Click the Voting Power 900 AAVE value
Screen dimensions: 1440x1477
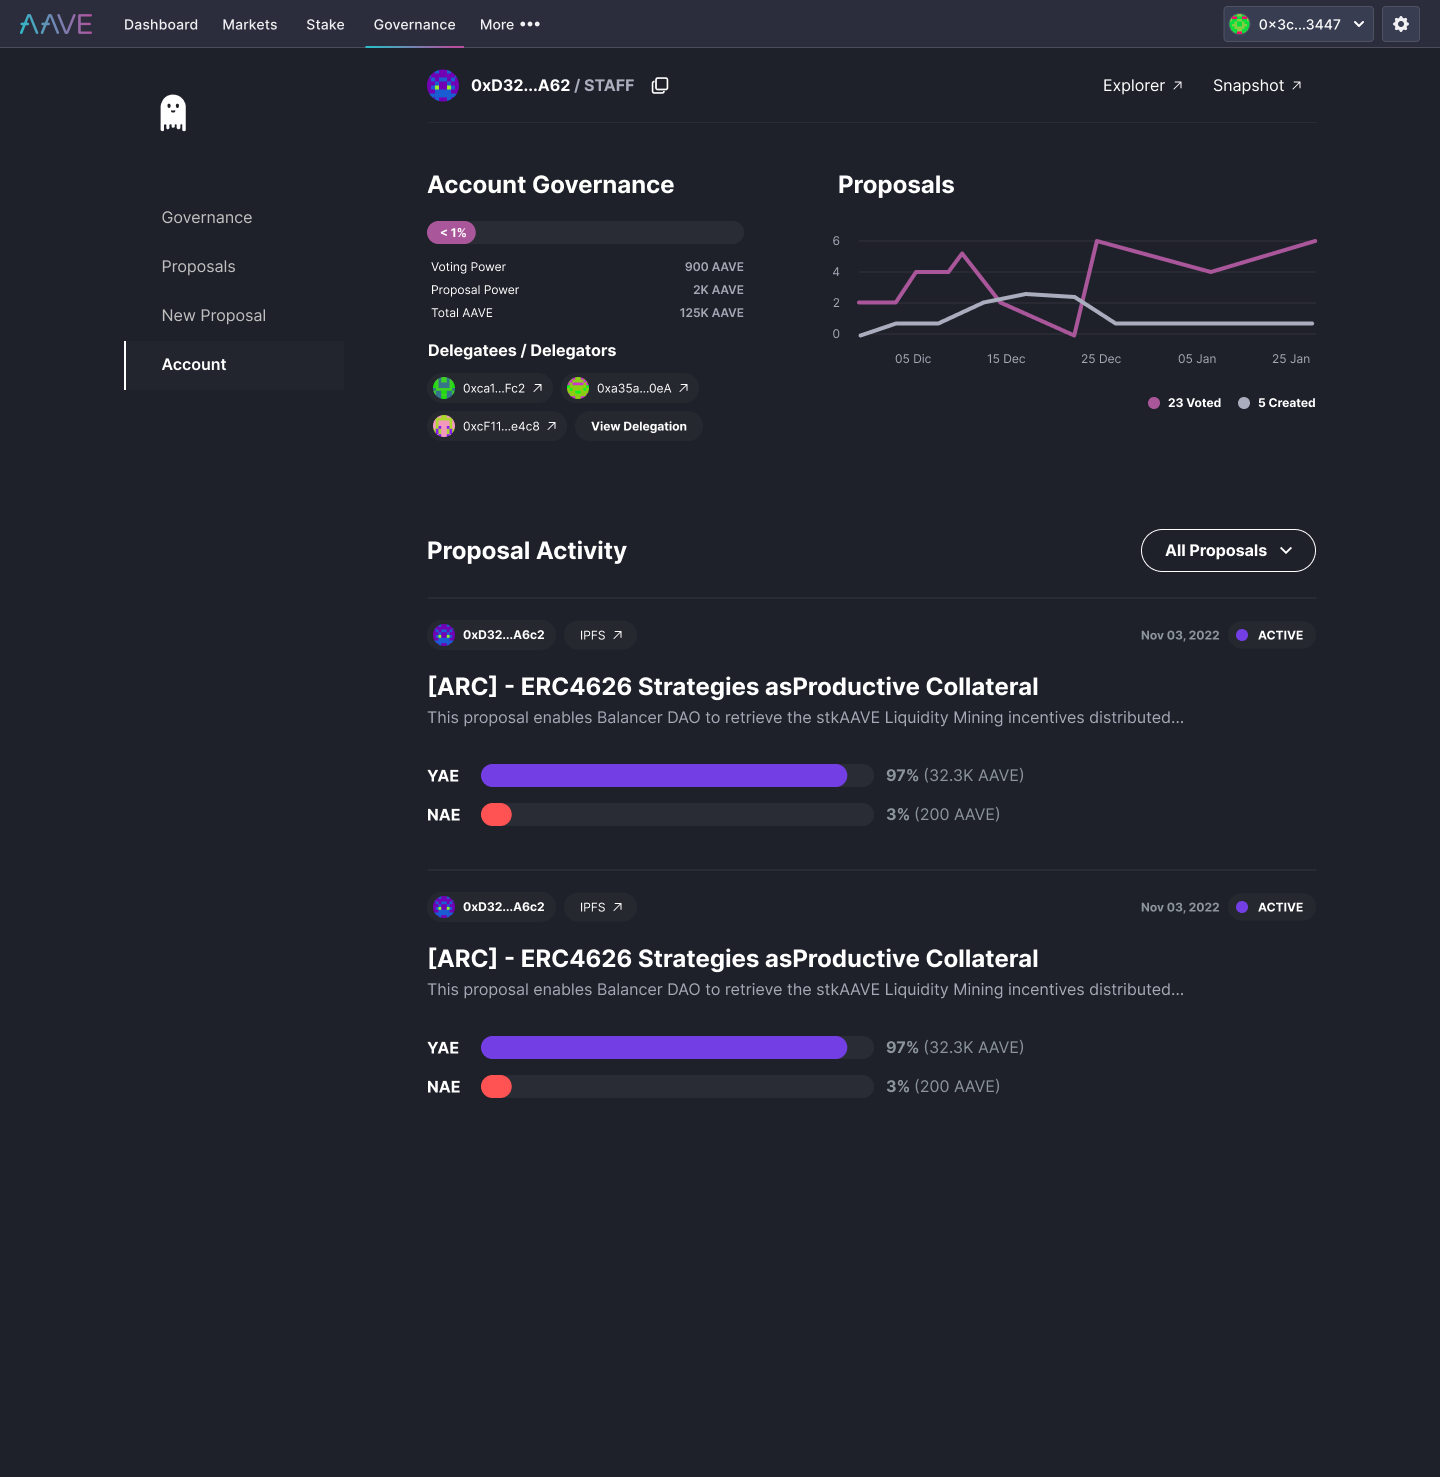[x=714, y=267]
